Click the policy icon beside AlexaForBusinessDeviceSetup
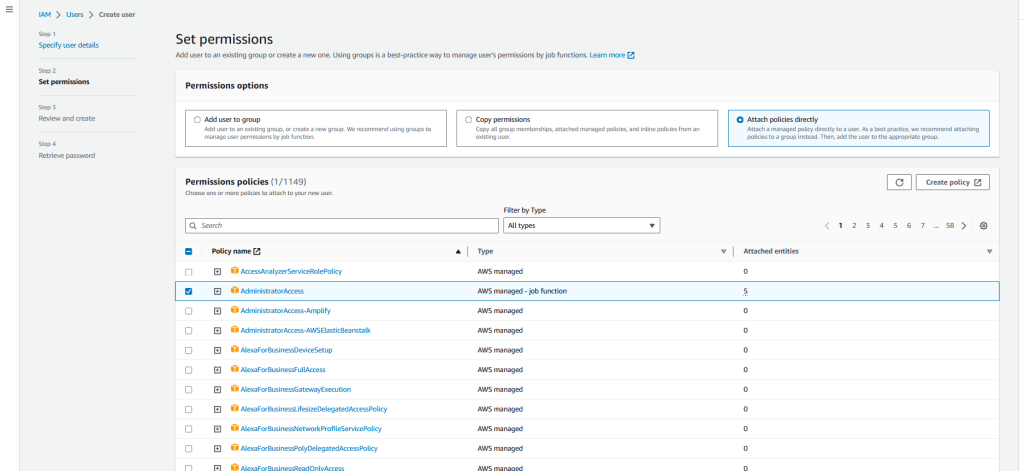Viewport: 1024px width, 471px height. [234, 349]
